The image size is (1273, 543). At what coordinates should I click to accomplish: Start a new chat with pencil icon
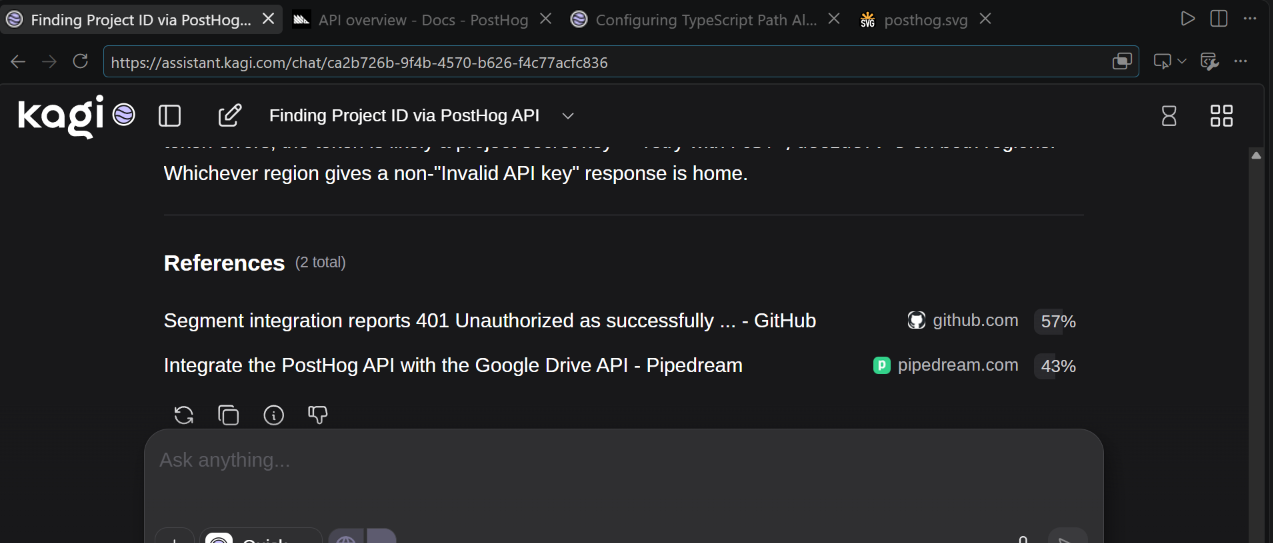pyautogui.click(x=229, y=116)
